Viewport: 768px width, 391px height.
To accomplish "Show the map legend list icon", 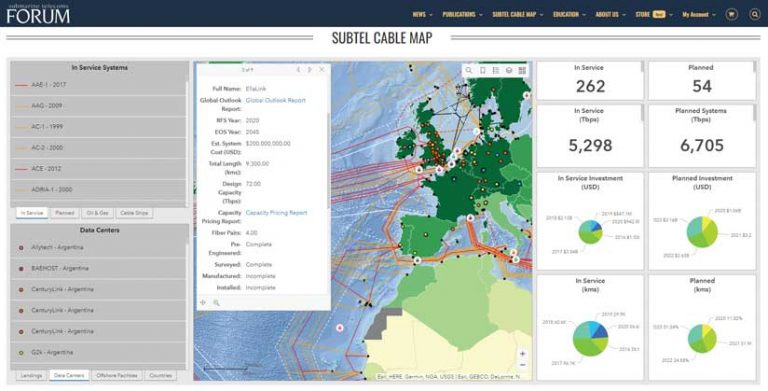I will coord(496,71).
